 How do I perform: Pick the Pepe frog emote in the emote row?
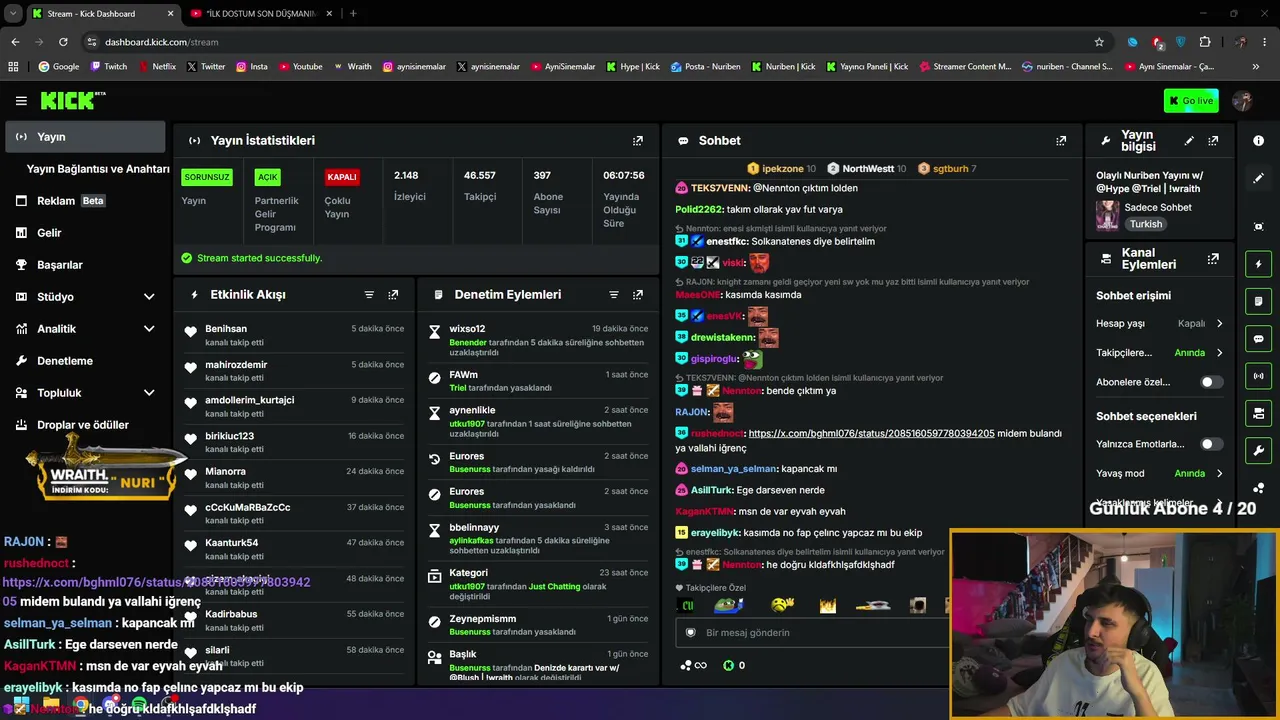pyautogui.click(x=729, y=605)
